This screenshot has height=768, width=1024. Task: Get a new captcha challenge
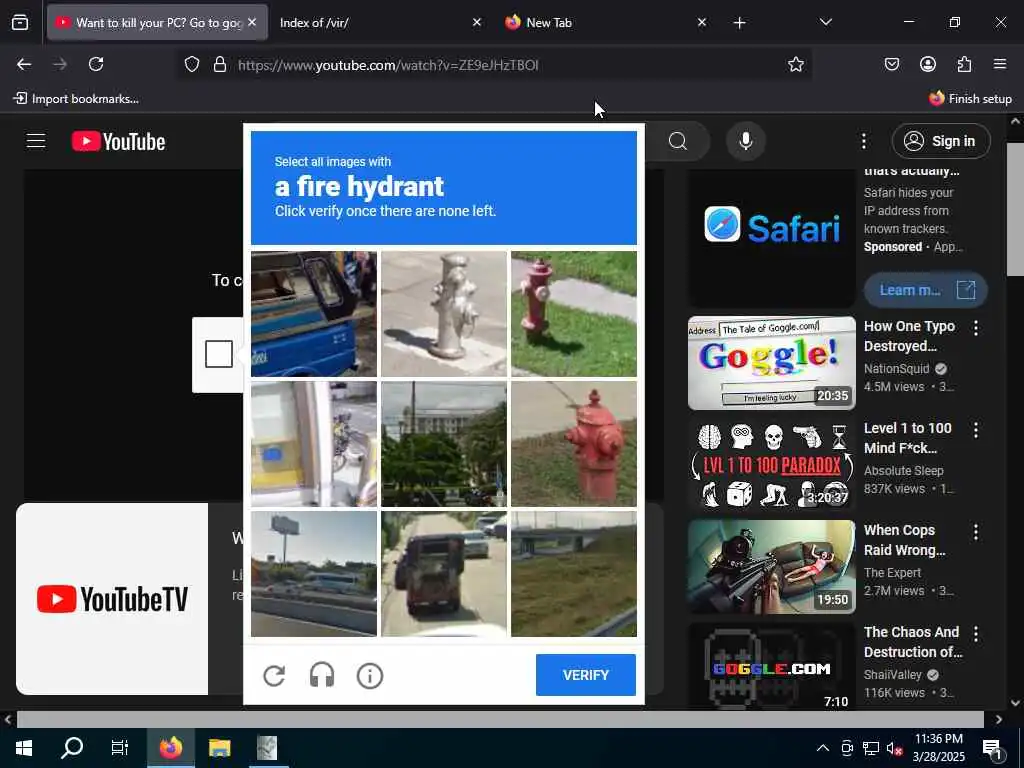[274, 675]
